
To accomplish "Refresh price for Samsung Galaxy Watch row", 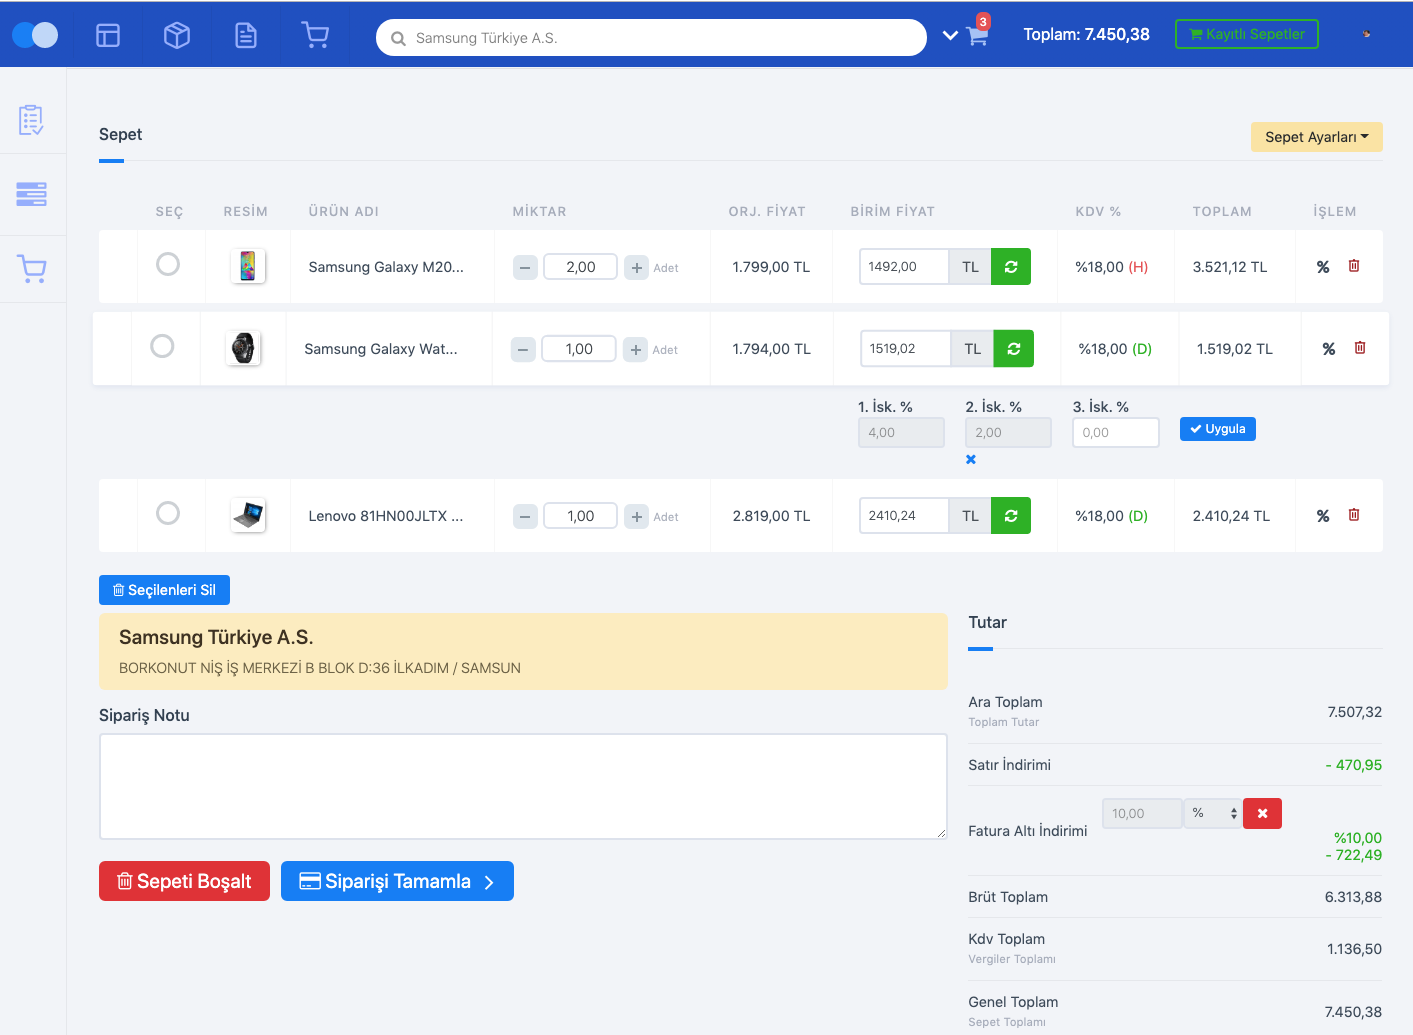I will tap(1014, 349).
